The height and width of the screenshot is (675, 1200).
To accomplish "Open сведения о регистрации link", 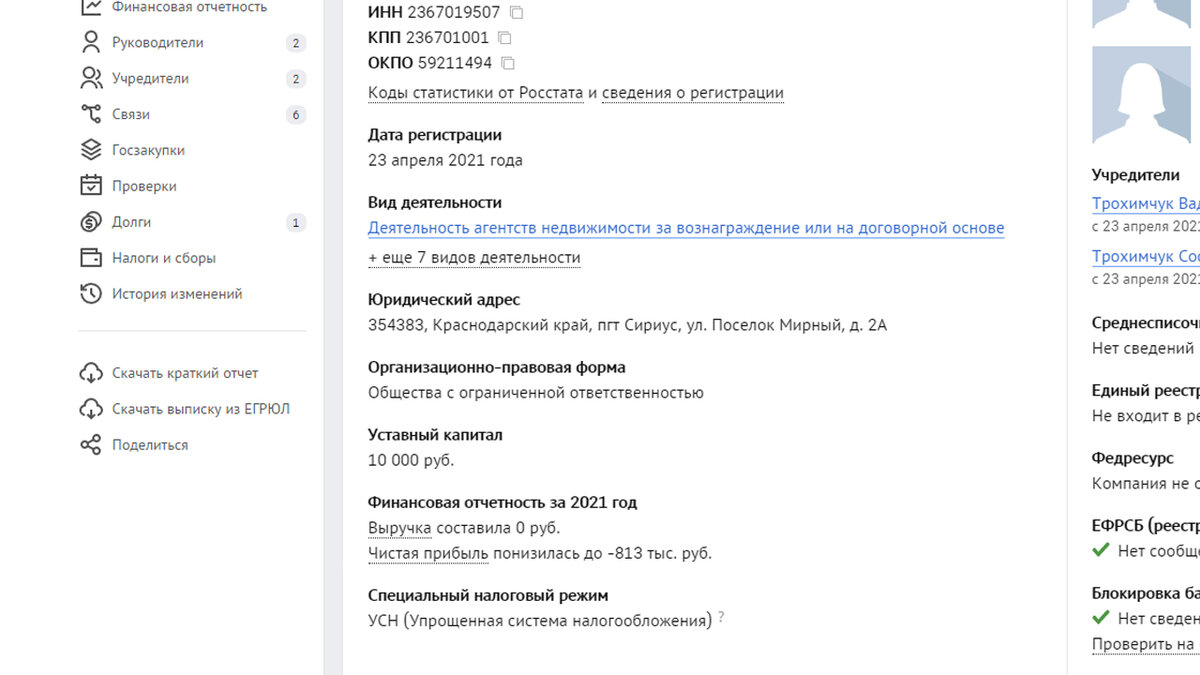I will point(693,93).
